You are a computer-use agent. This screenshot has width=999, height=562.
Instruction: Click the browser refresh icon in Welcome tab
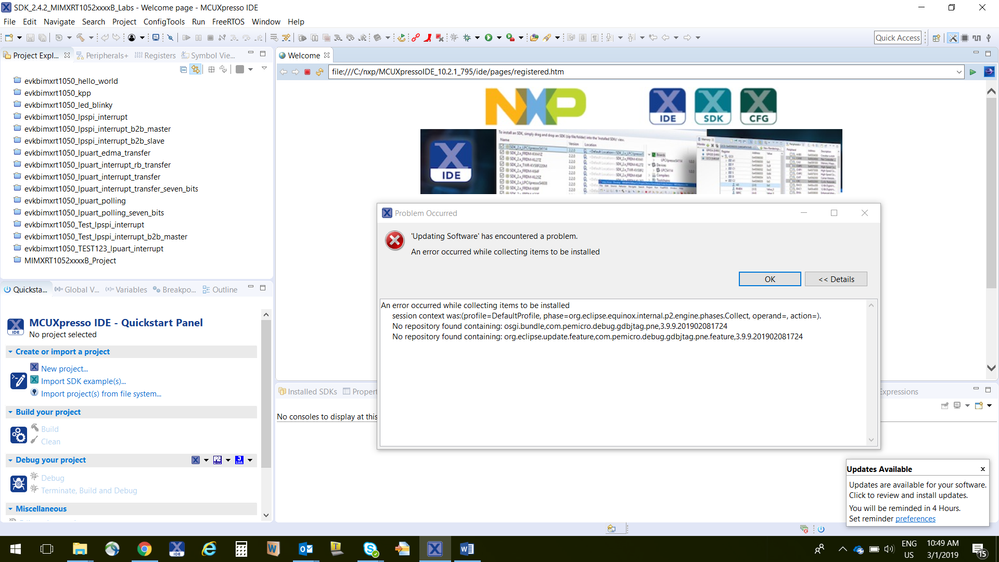(319, 72)
